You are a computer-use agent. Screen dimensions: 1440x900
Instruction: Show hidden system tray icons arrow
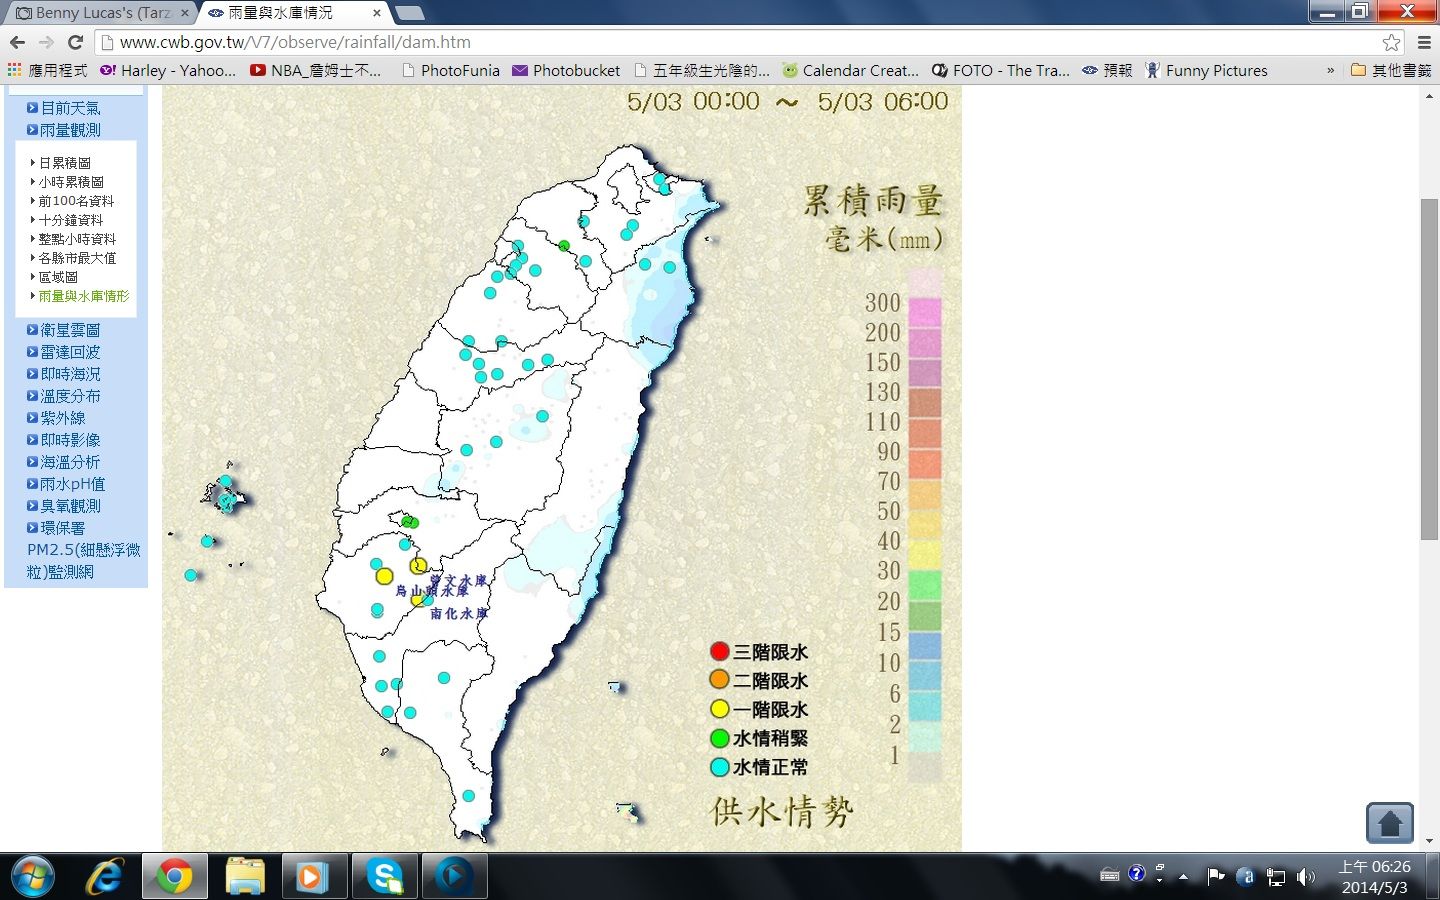point(1183,877)
